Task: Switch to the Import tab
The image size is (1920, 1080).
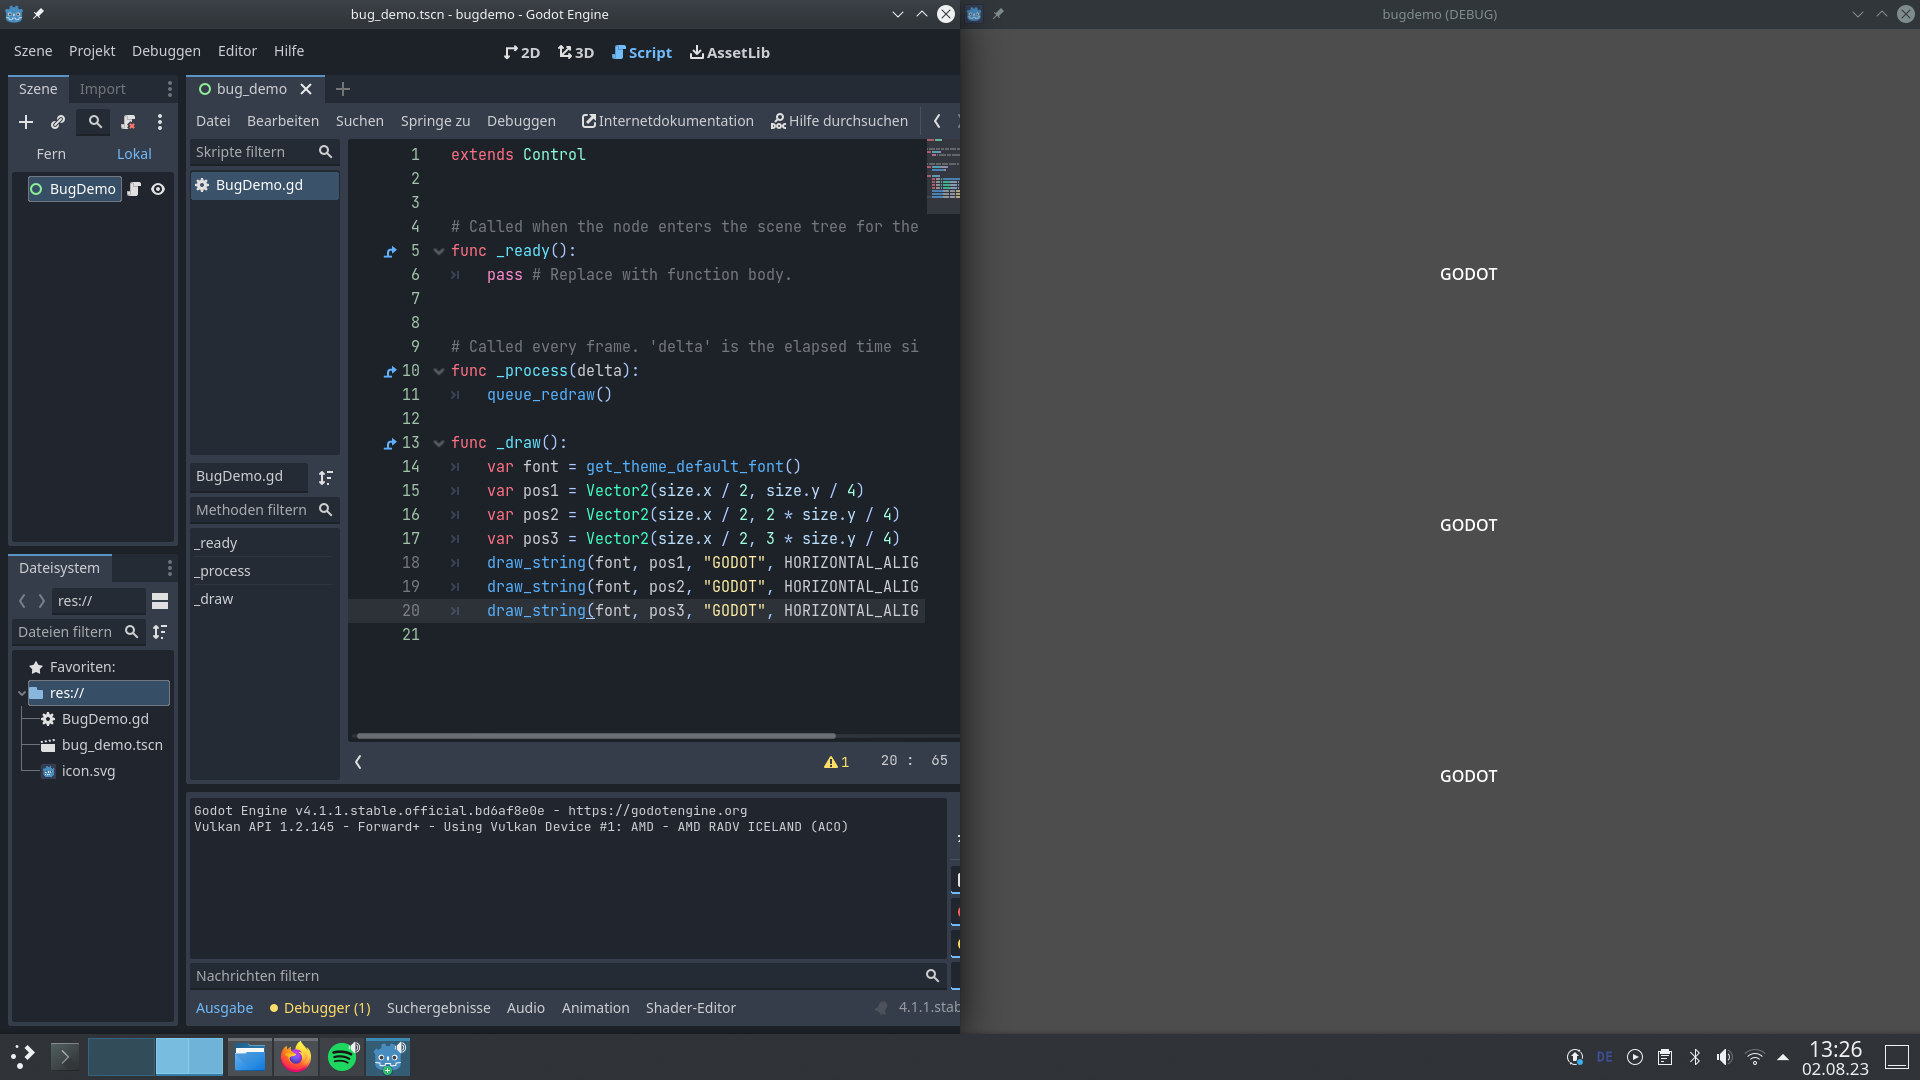Action: pos(101,88)
